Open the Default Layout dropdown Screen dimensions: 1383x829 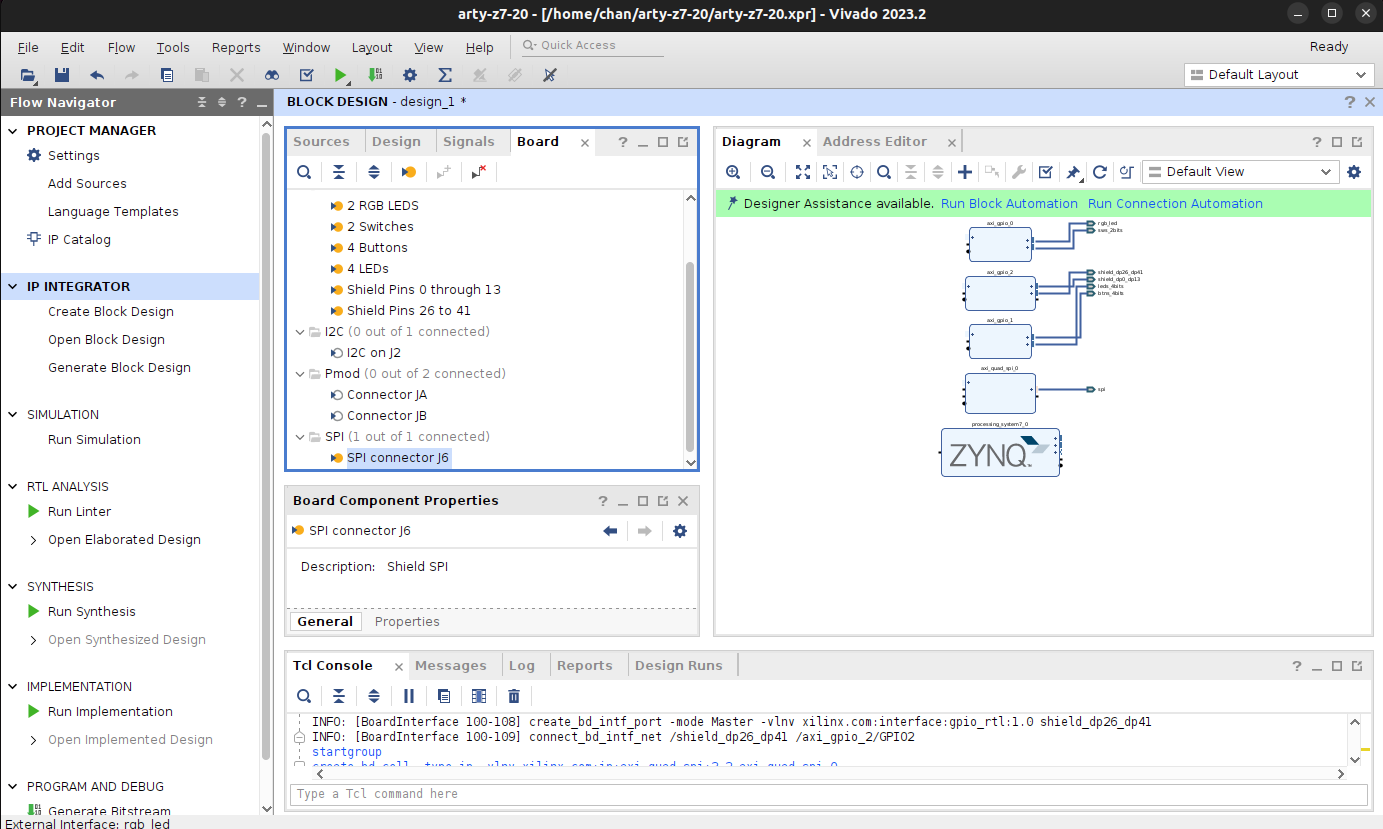pyautogui.click(x=1279, y=75)
